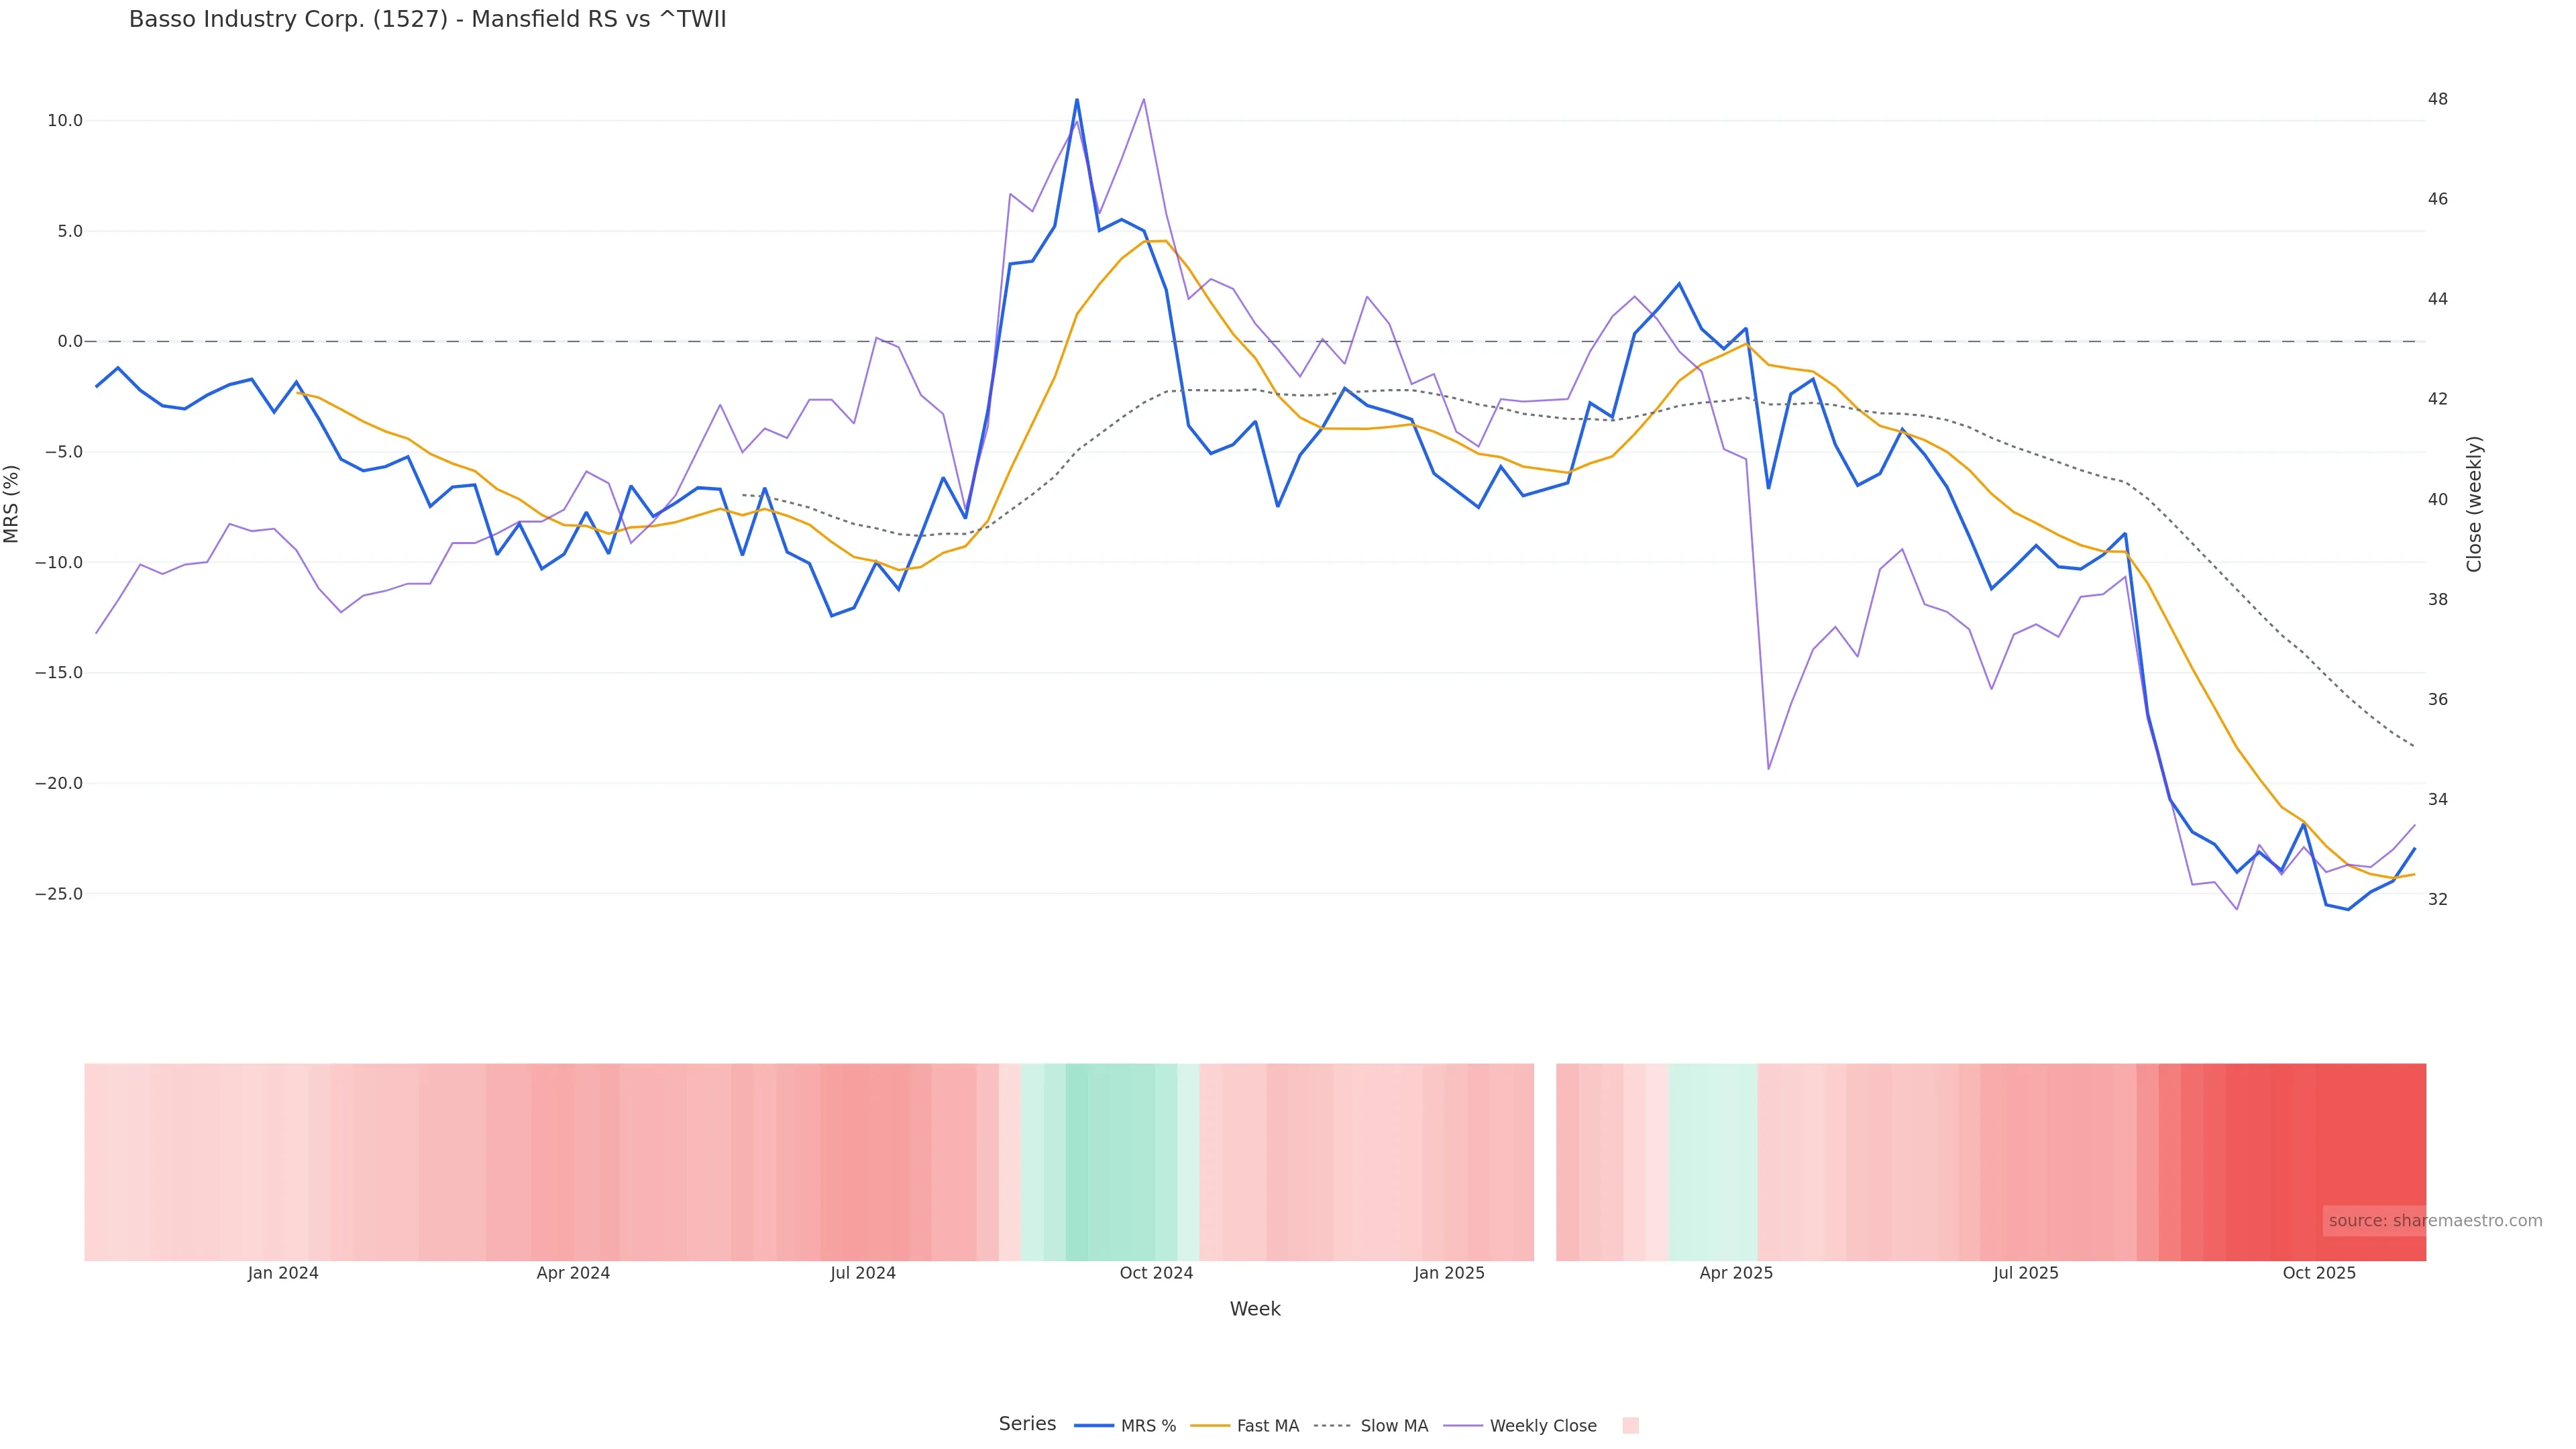Open the sharemaestro.com source link
The width and height of the screenshot is (2576, 1449).
pos(2434,1221)
